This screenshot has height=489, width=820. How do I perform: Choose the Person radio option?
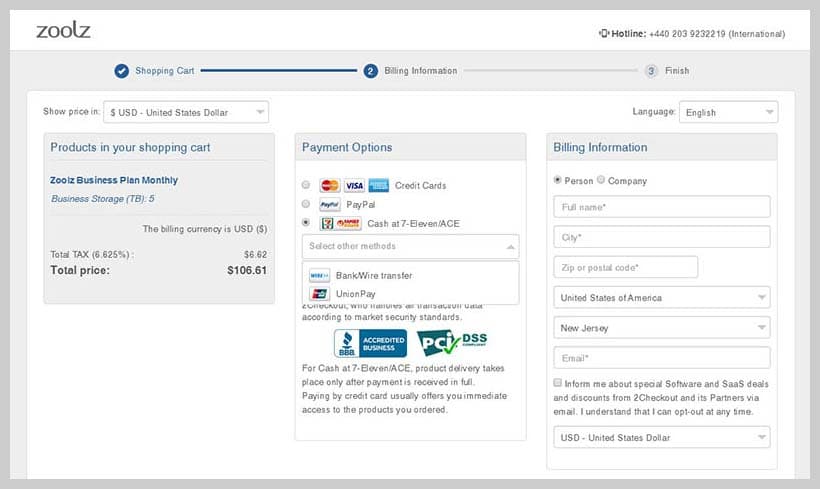(x=557, y=180)
